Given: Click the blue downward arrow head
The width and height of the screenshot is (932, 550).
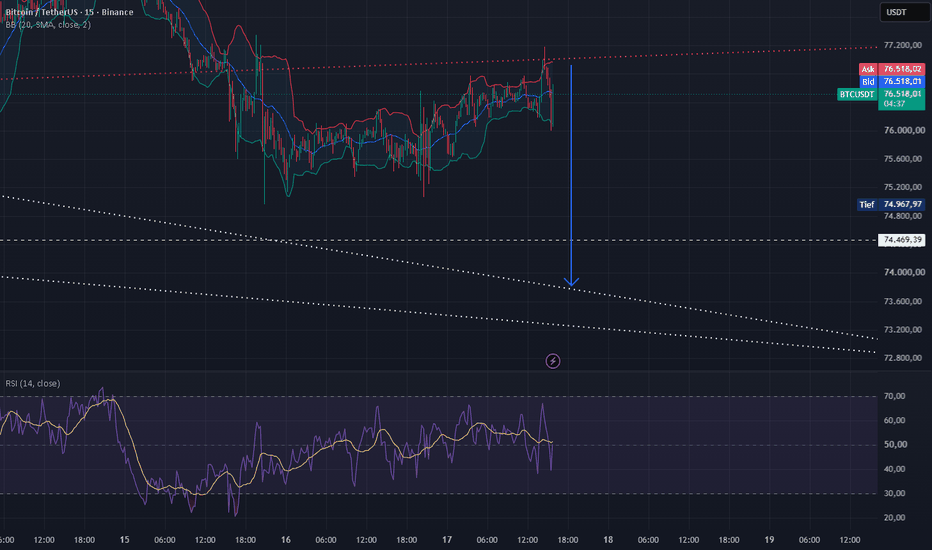Looking at the screenshot, I should 571,282.
